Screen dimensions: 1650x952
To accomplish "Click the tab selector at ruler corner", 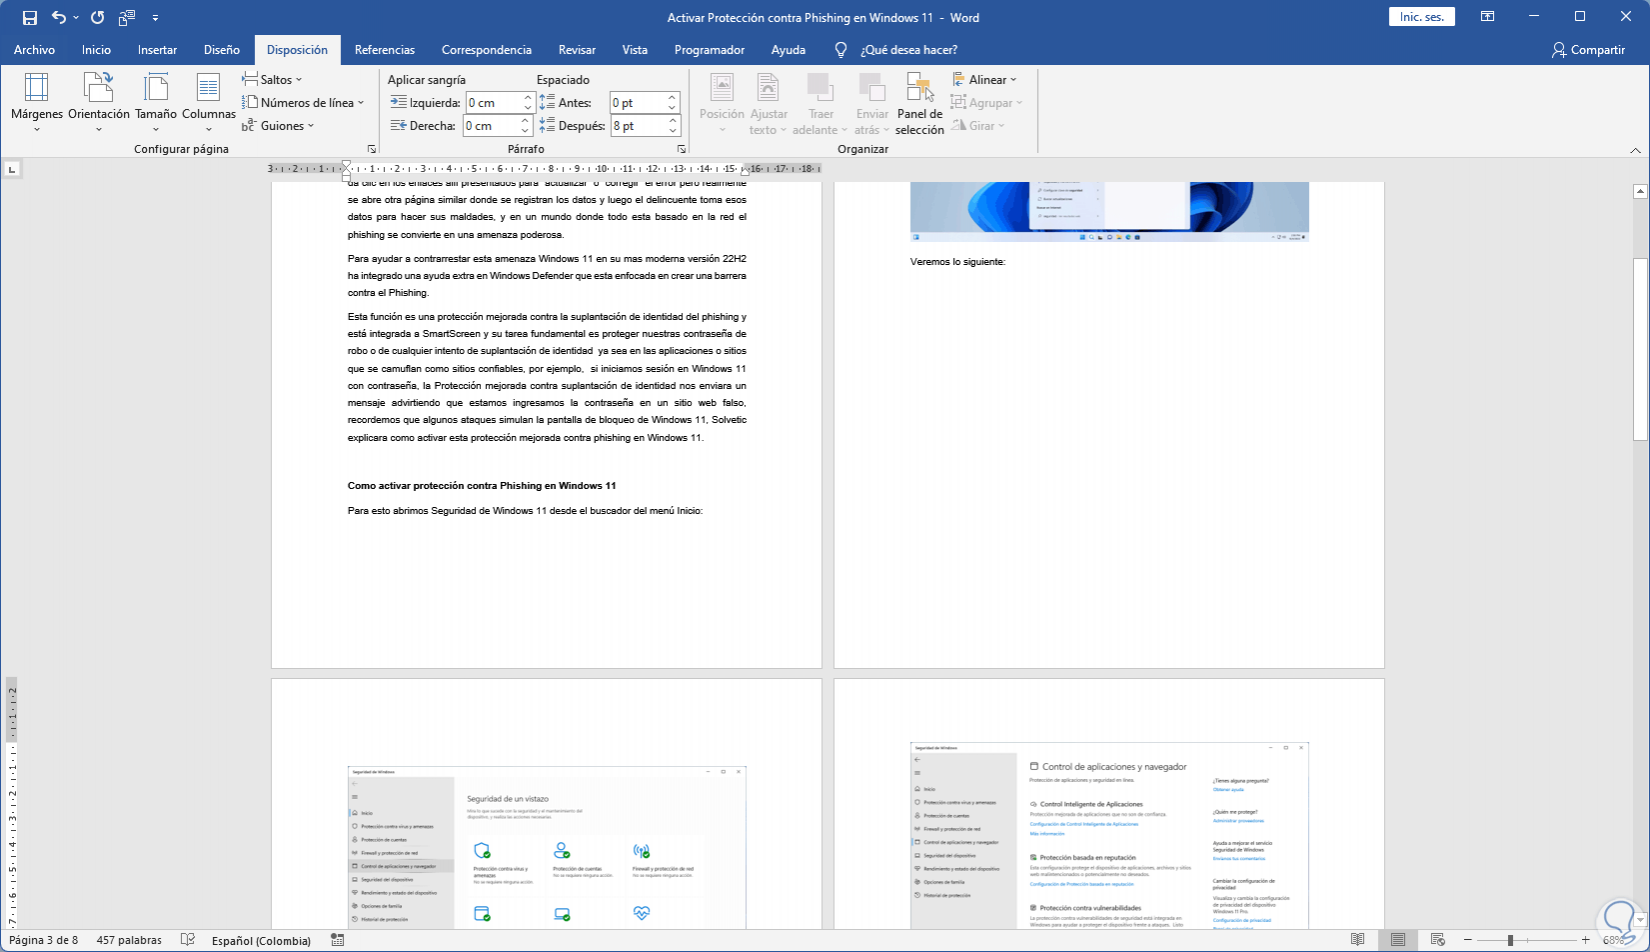I will pyautogui.click(x=12, y=169).
